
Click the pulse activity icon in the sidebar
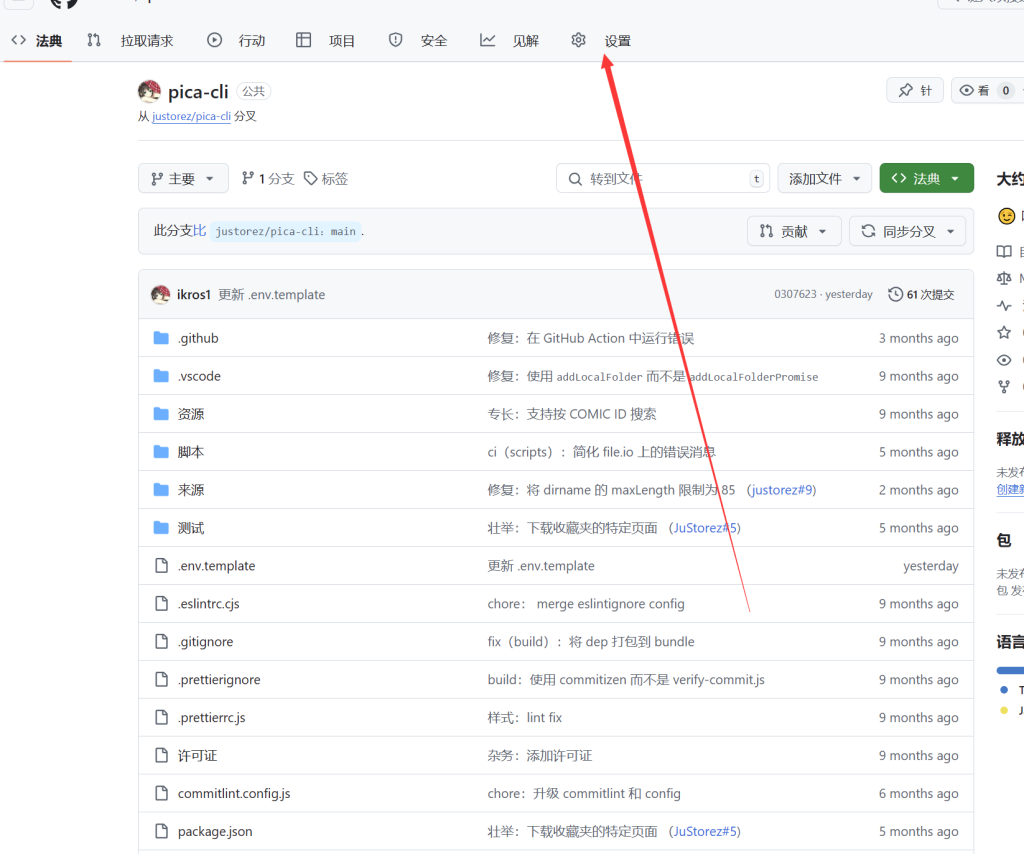point(1004,306)
